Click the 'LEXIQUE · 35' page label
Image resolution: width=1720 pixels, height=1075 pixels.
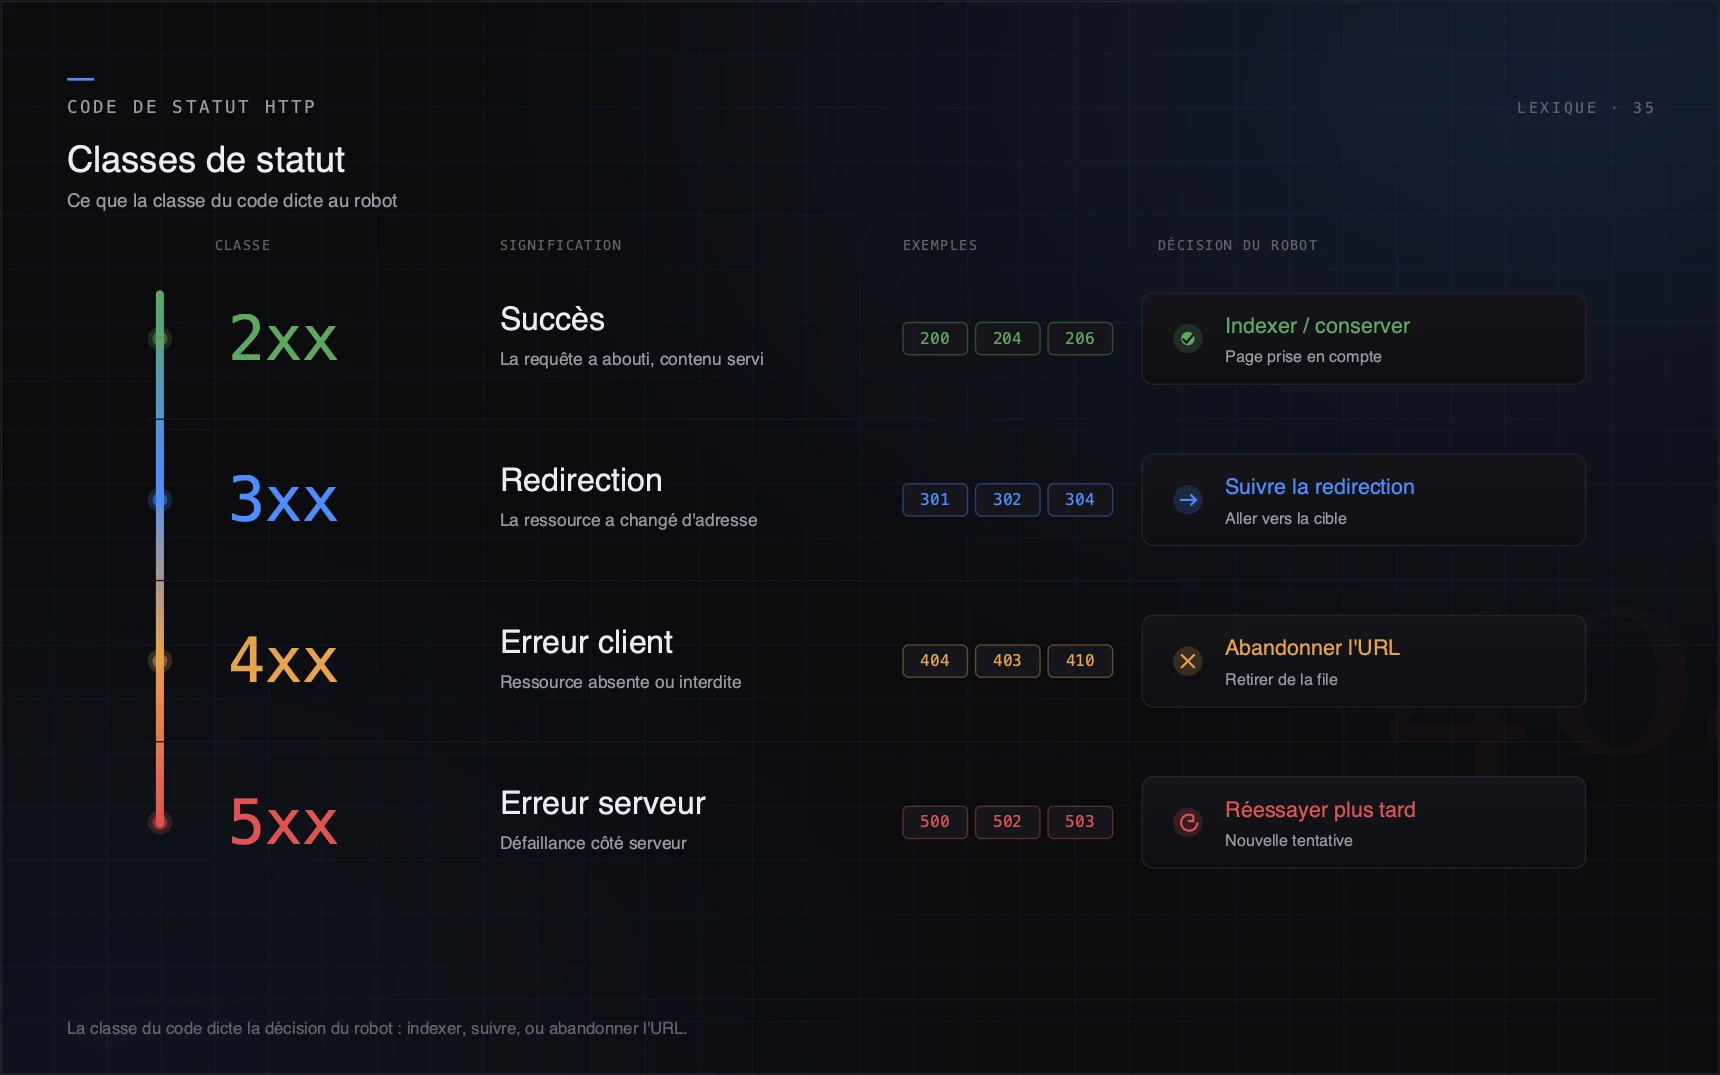(x=1586, y=108)
